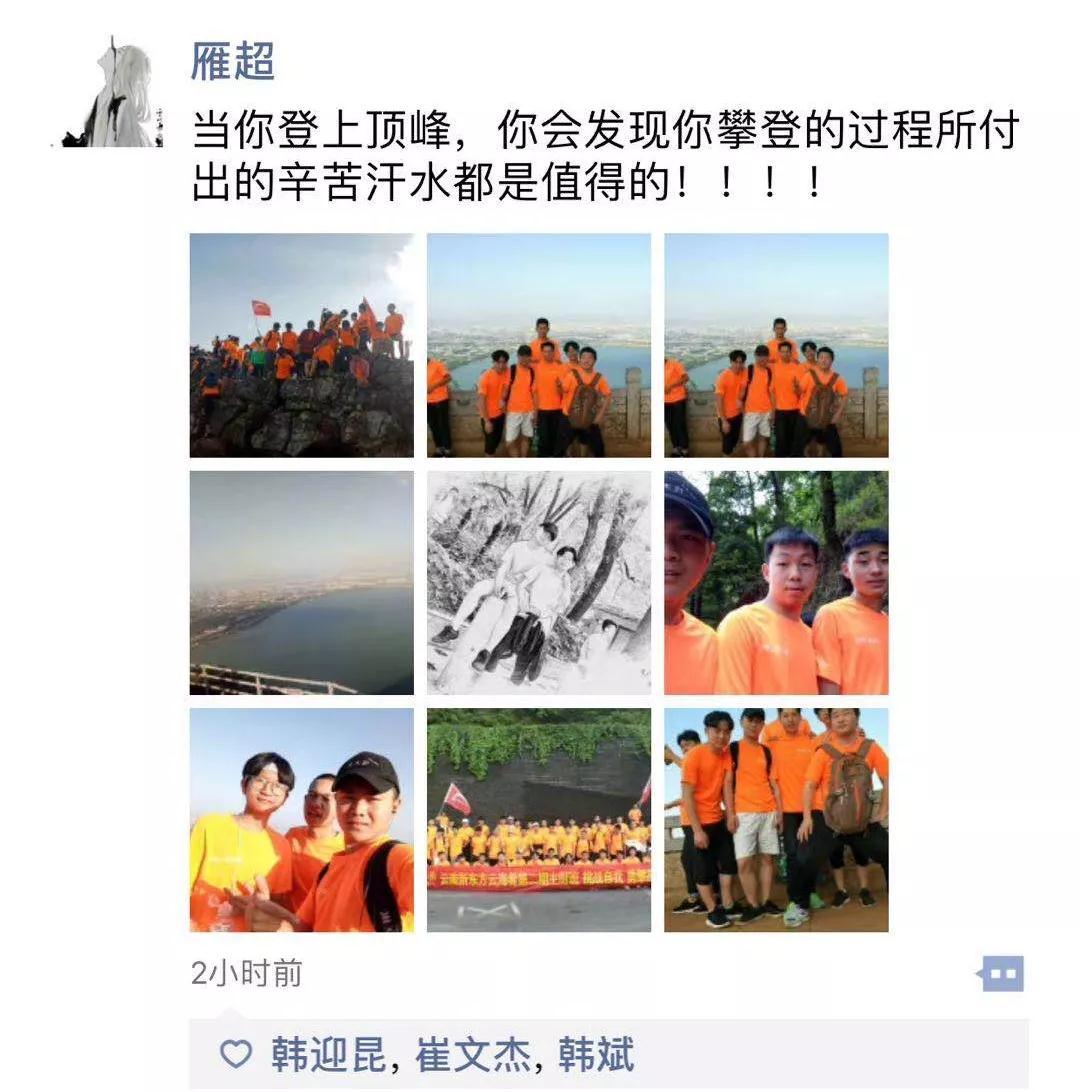Open the bottom-right full-body group photo
This screenshot has height=1092, width=1080.
coord(776,820)
